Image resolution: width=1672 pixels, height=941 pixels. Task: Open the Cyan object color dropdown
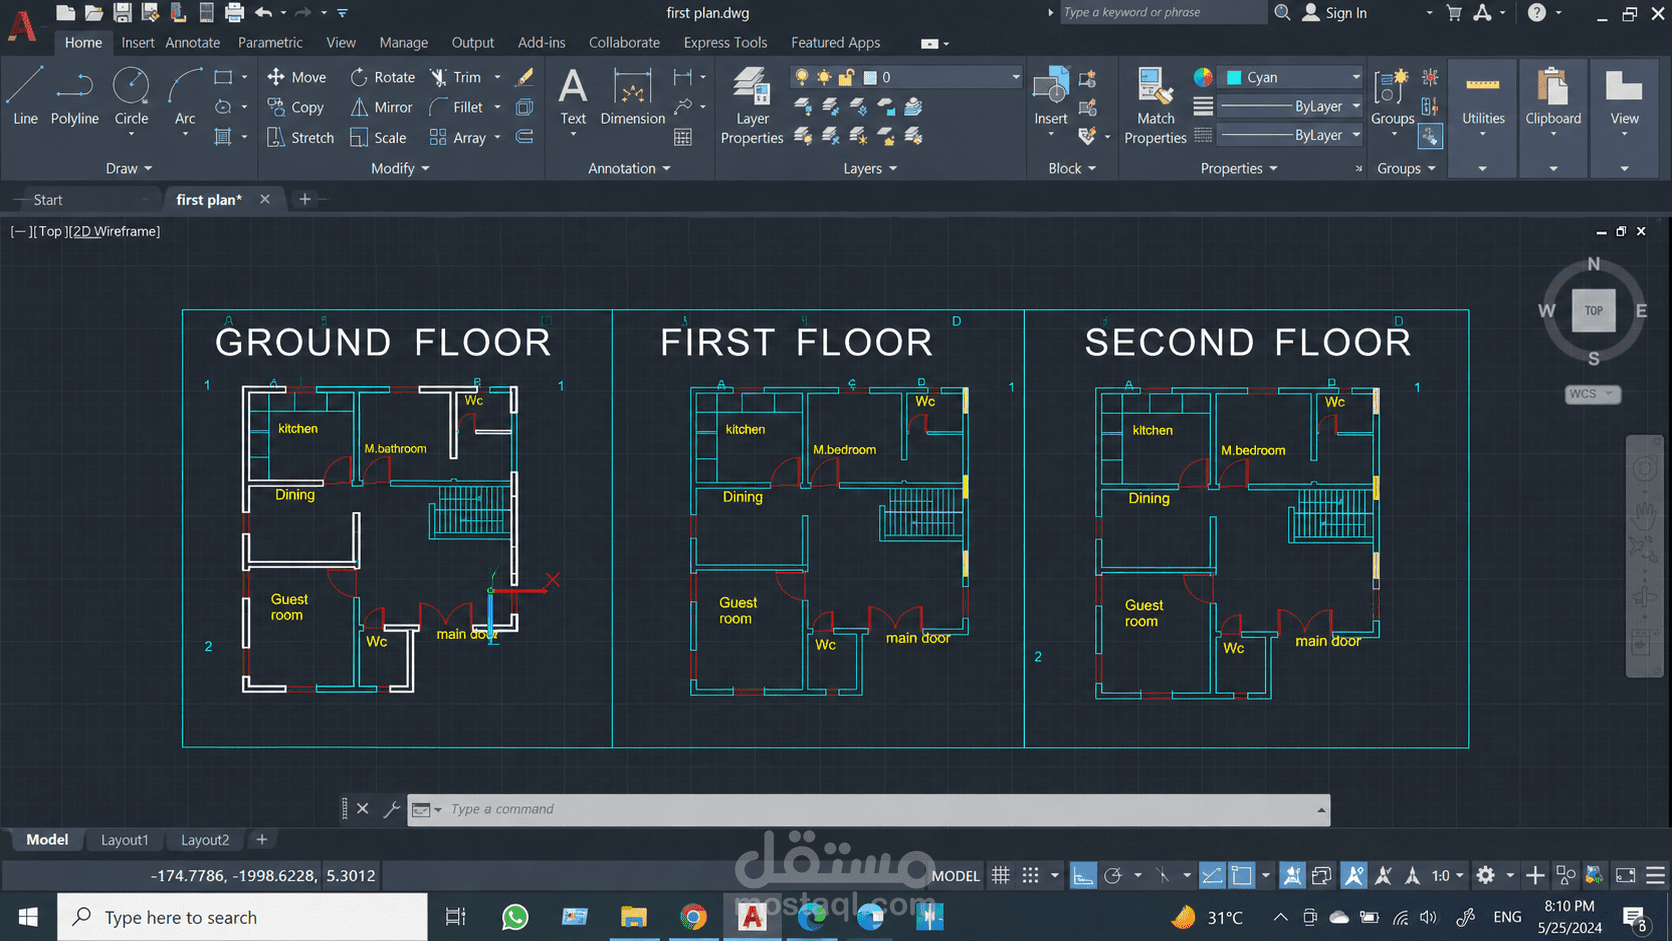pos(1356,77)
